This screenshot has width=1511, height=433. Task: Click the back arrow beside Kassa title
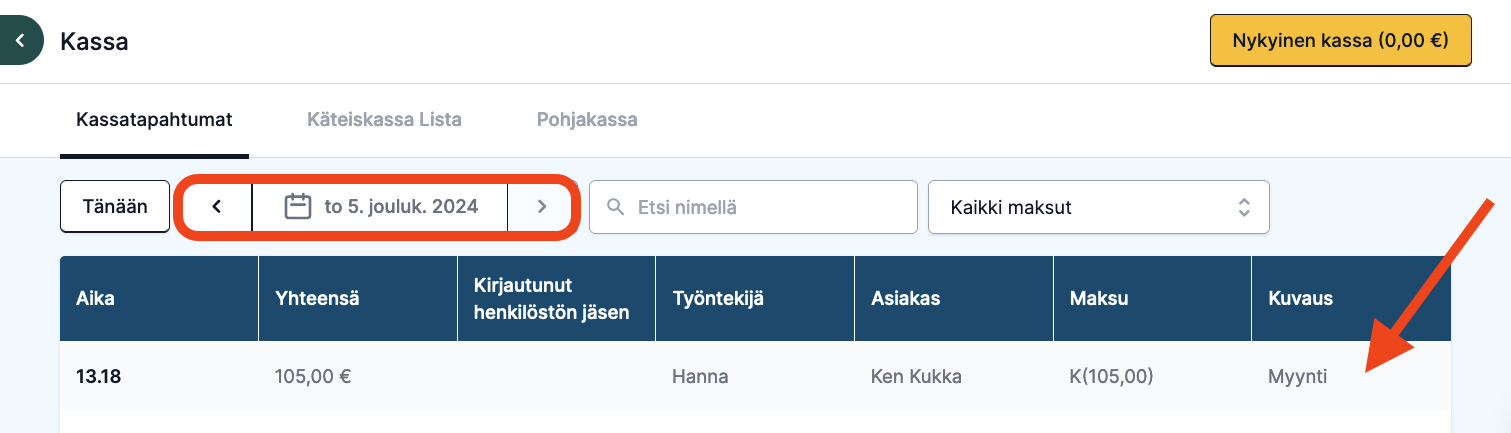pyautogui.click(x=20, y=42)
